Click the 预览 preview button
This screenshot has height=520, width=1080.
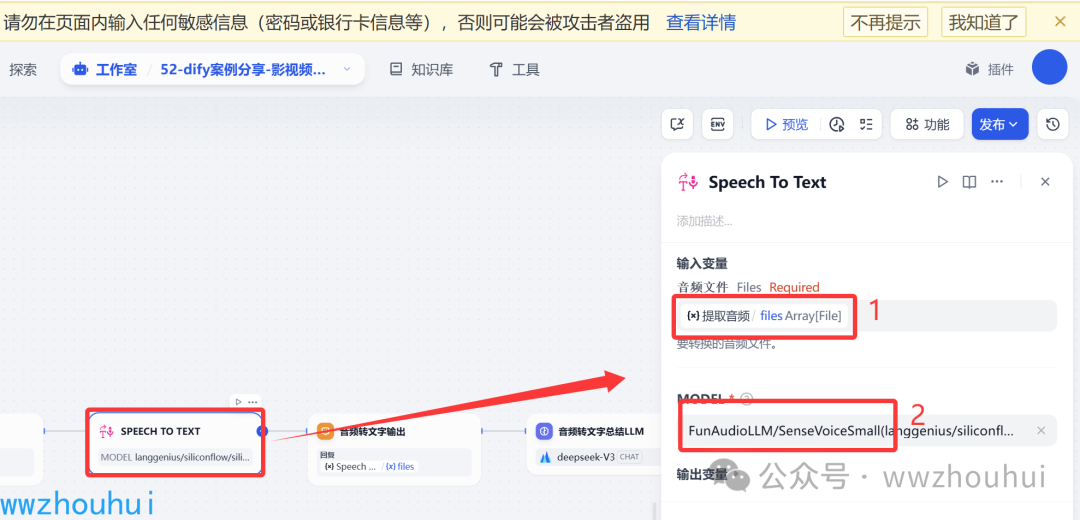pos(787,125)
